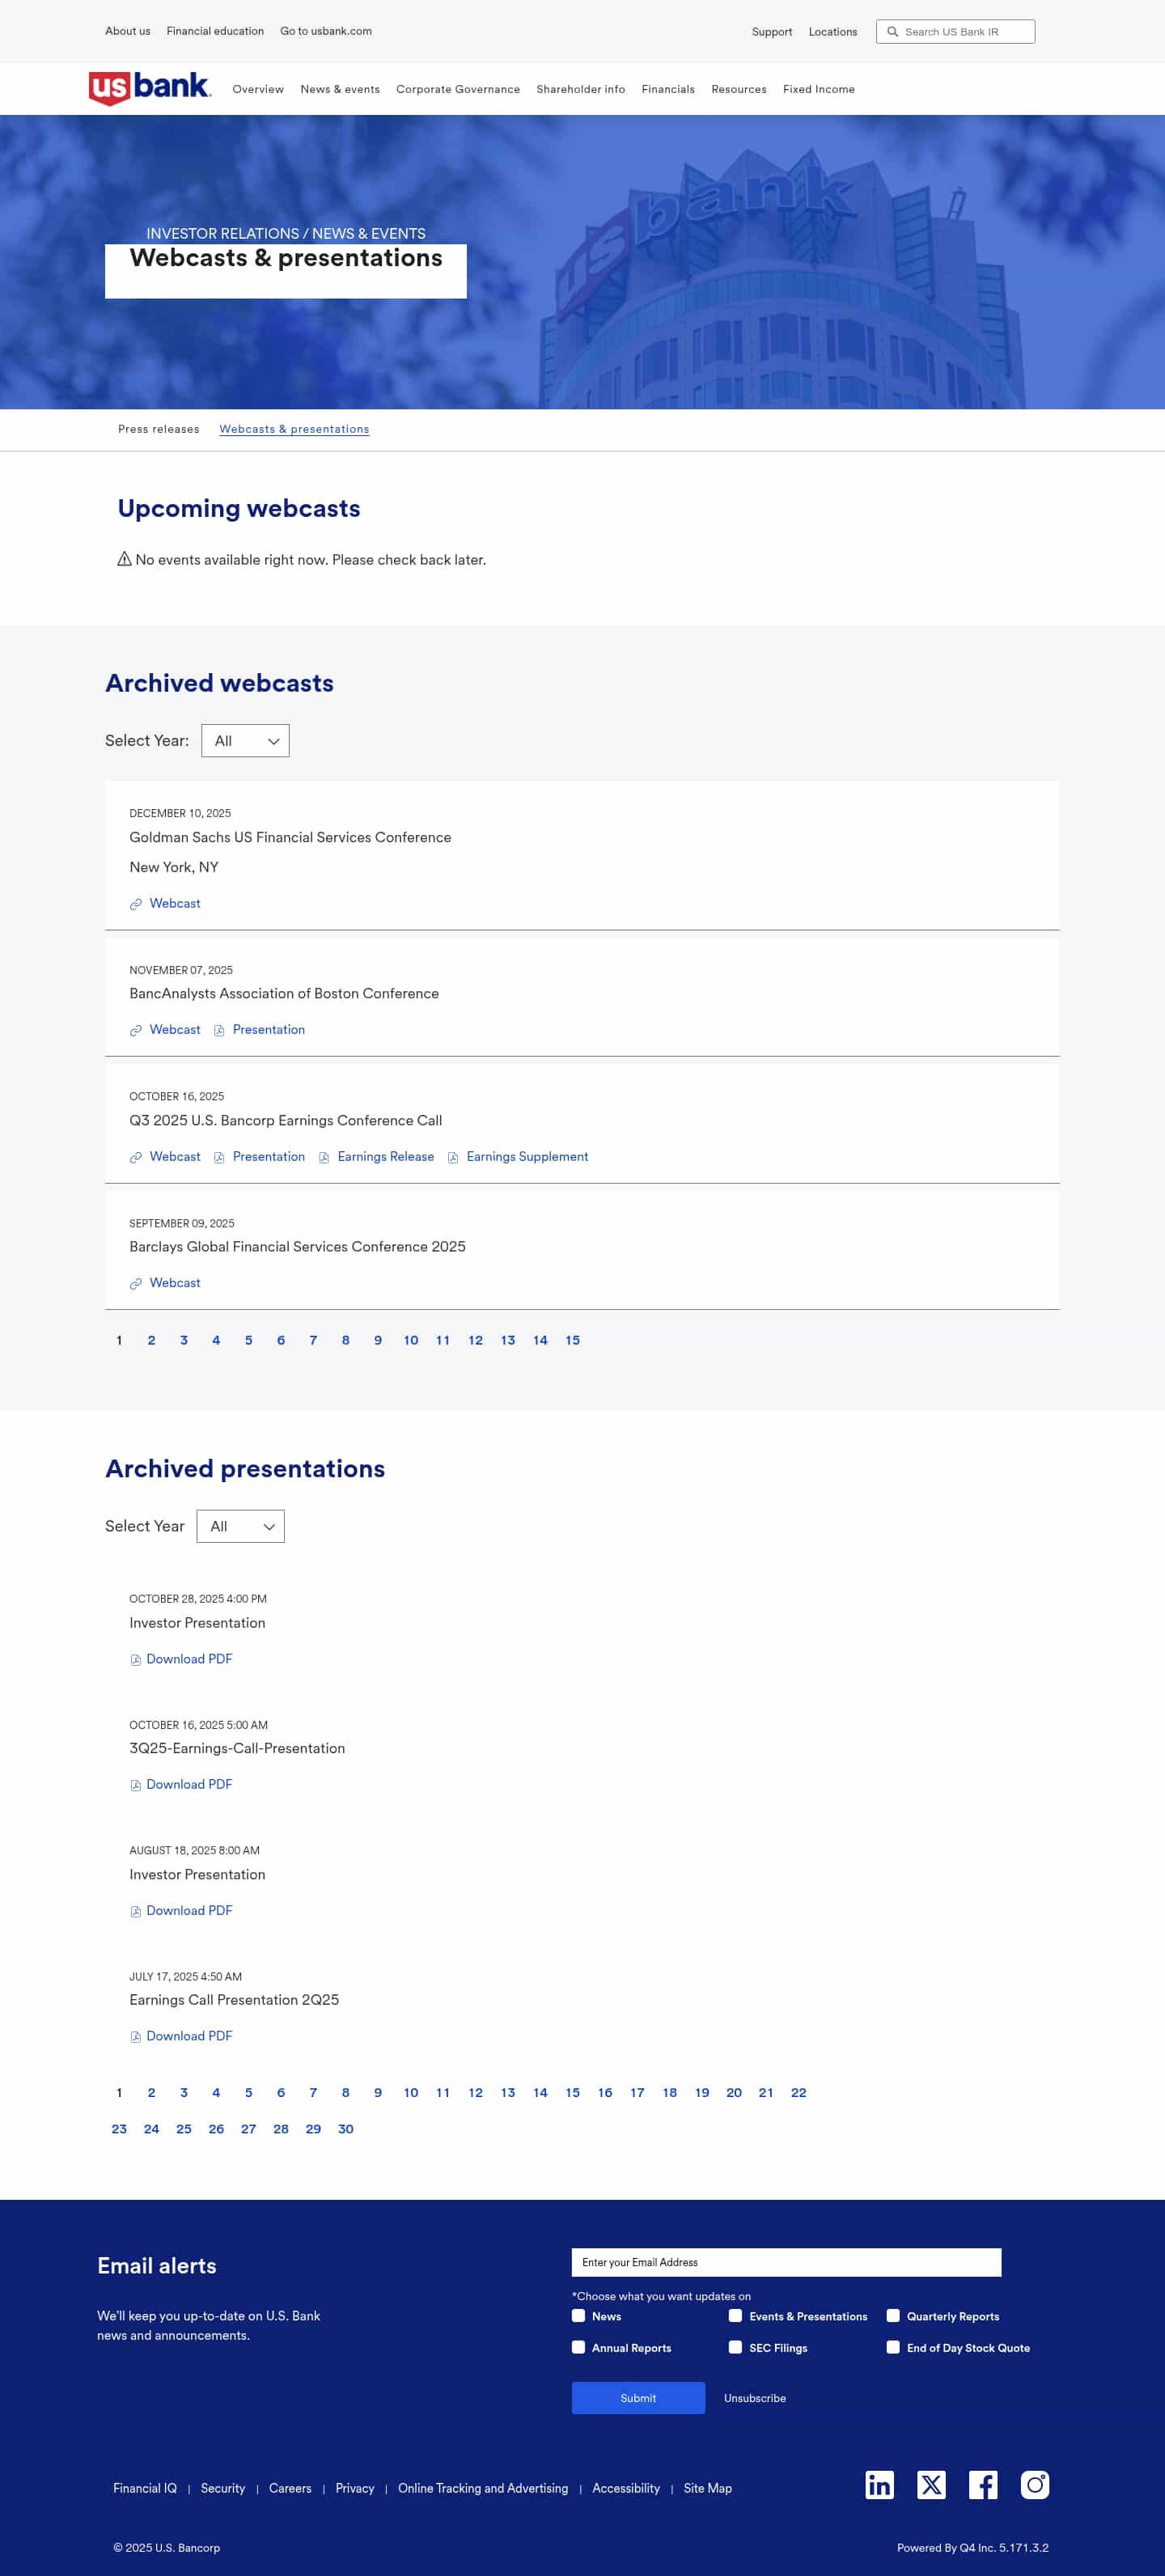The height and width of the screenshot is (2576, 1165).
Task: Click the email address input field
Action: click(786, 2262)
